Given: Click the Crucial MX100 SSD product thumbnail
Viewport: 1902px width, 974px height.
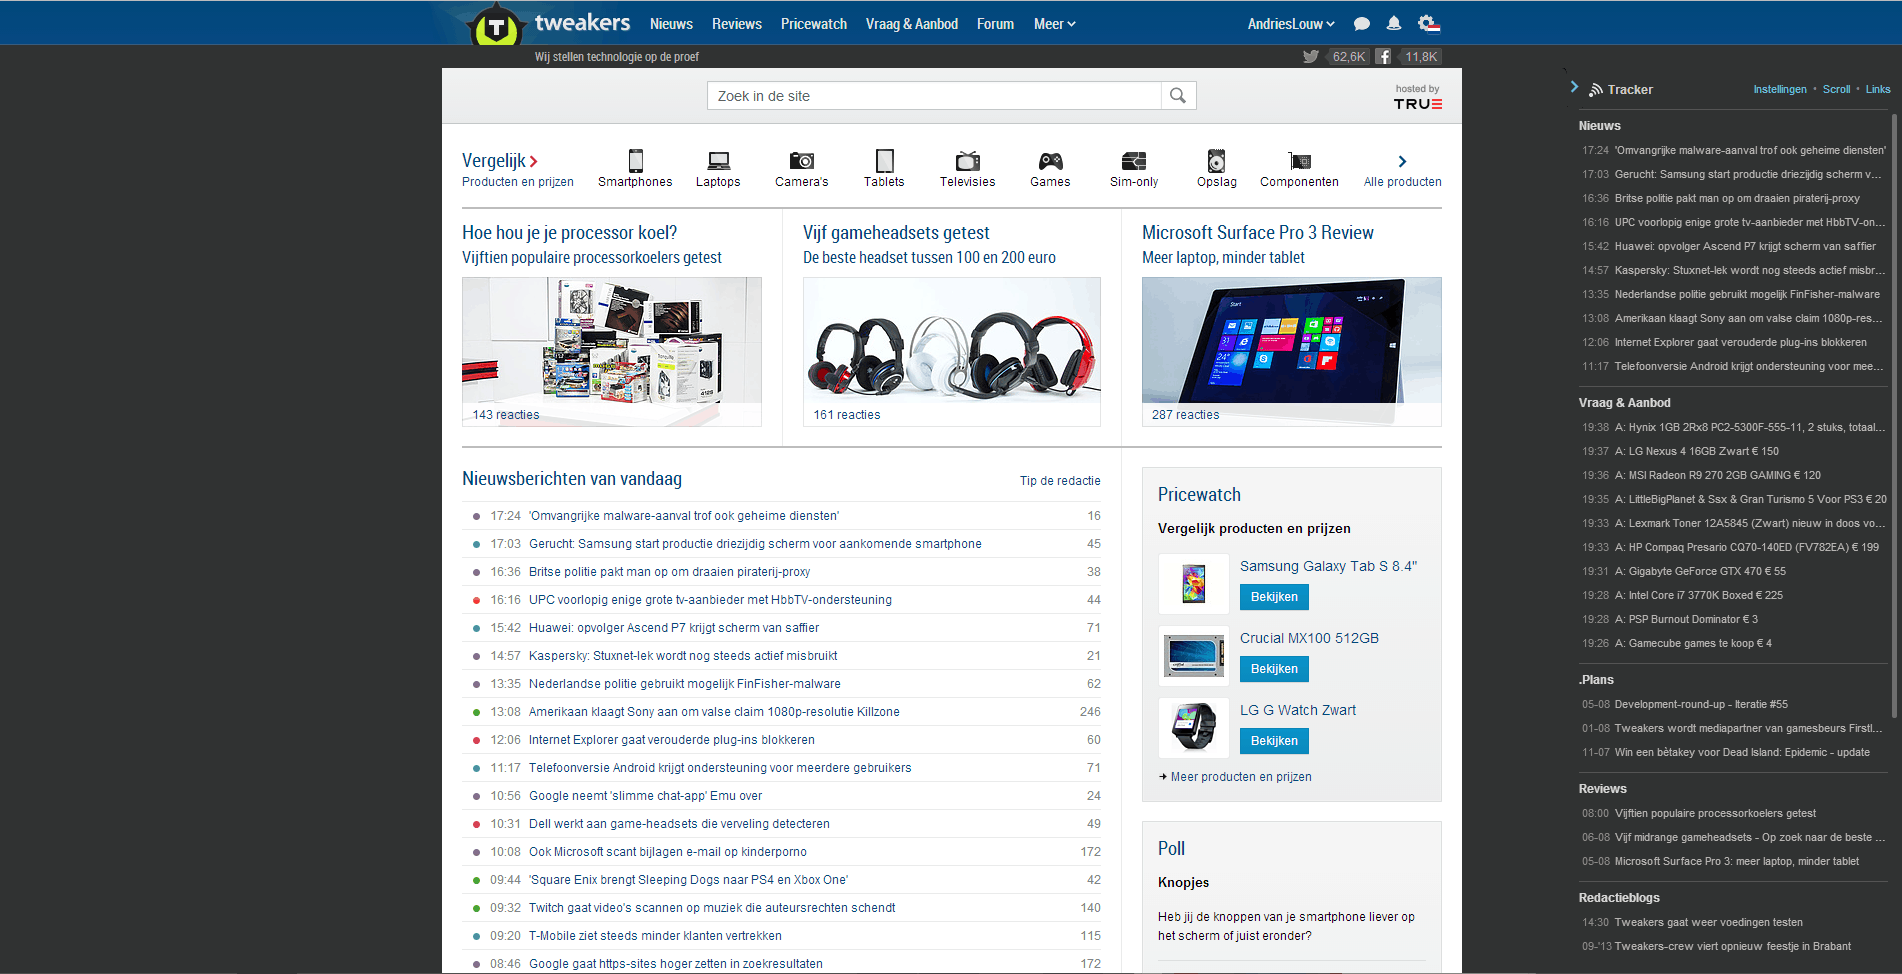Looking at the screenshot, I should (1194, 655).
